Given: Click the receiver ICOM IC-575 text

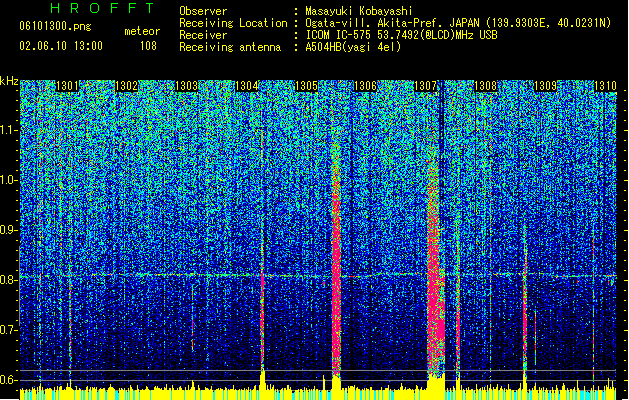Looking at the screenshot, I should [x=401, y=35].
